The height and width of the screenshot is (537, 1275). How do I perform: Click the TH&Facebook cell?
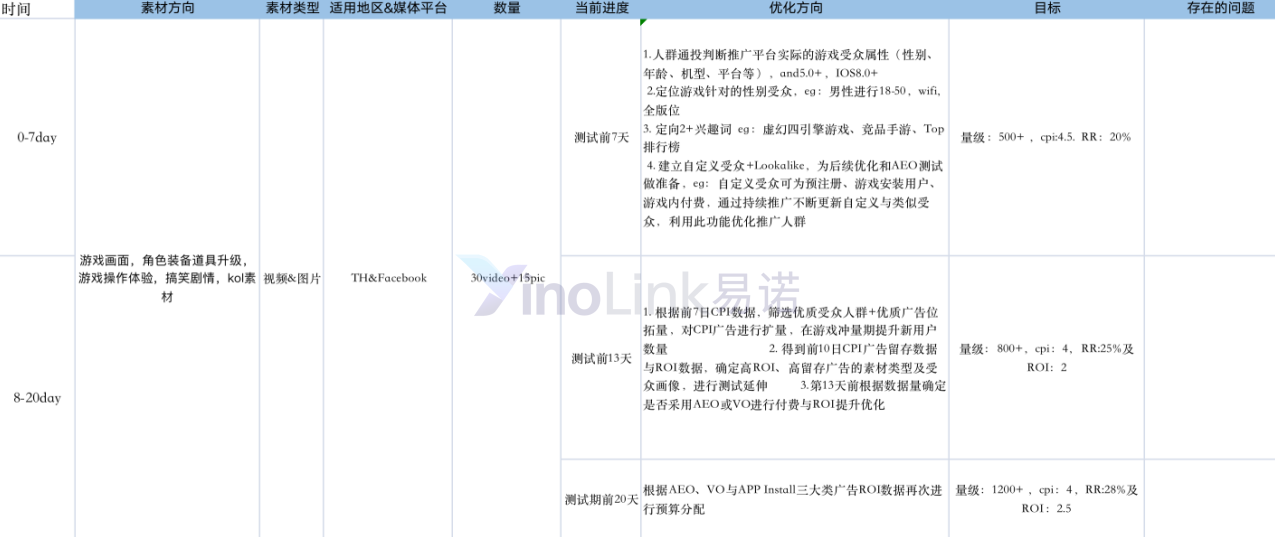[x=388, y=278]
